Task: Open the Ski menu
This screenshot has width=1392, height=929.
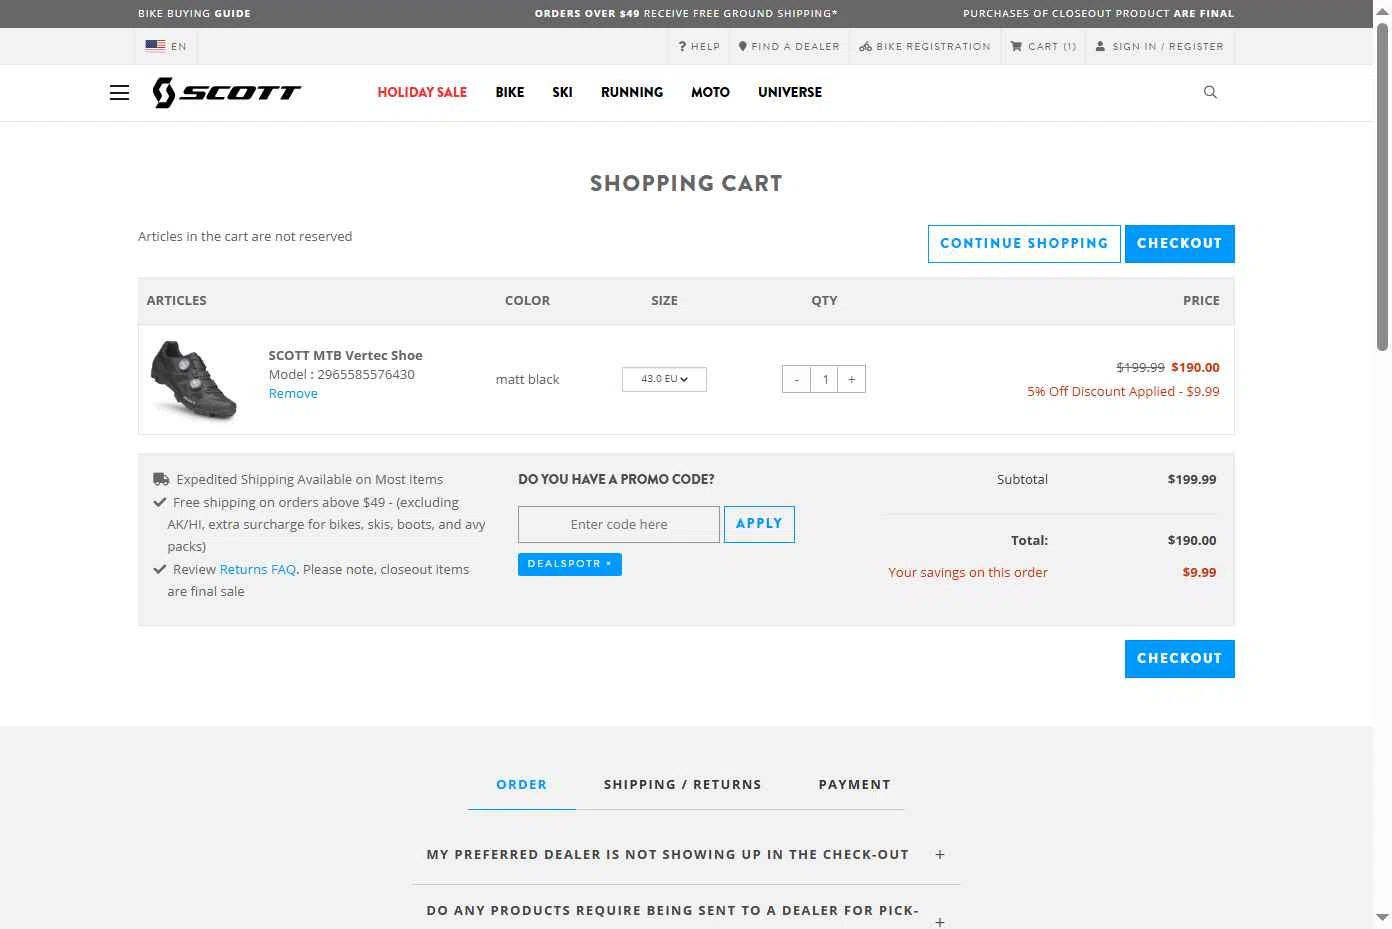Action: [x=562, y=92]
